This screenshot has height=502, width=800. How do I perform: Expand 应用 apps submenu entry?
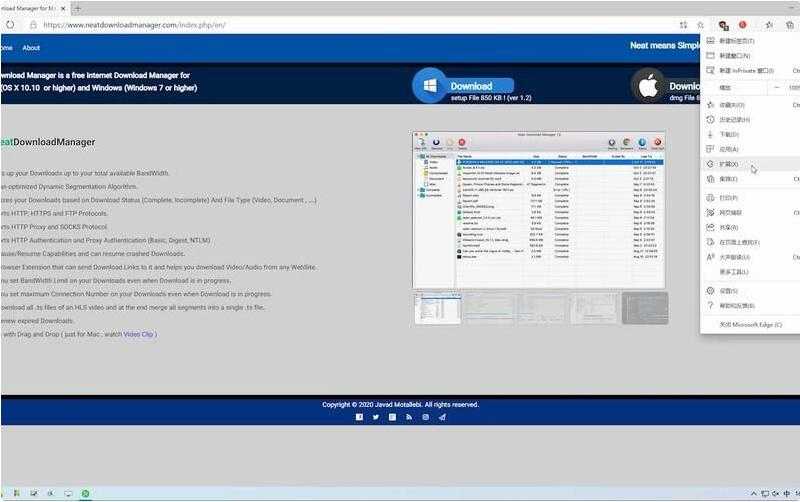point(751,149)
